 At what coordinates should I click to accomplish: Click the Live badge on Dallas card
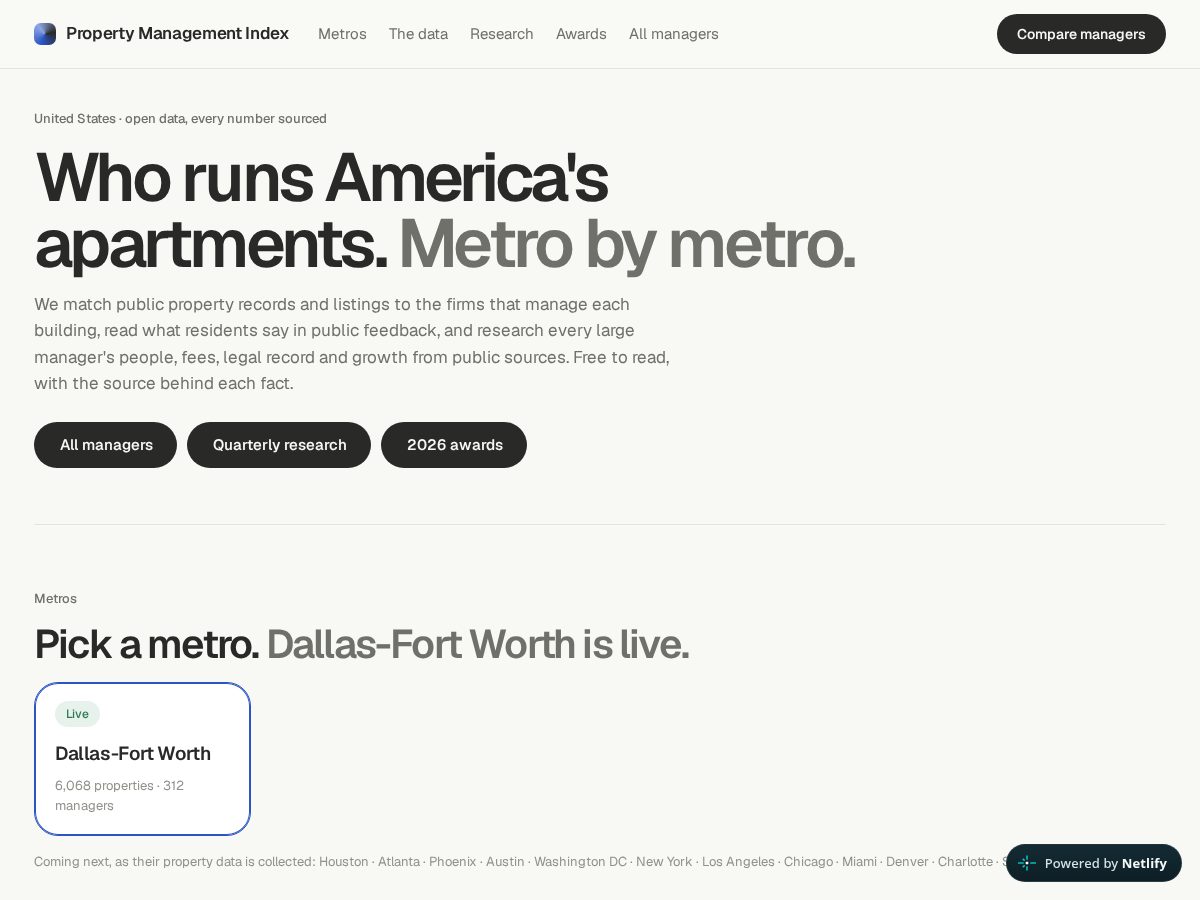pyautogui.click(x=77, y=714)
